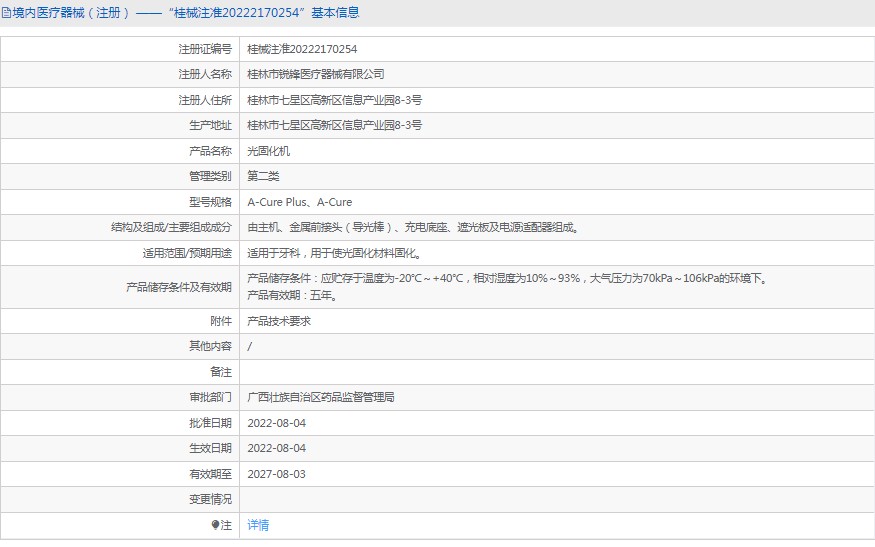
Task: Click the bulb icon beside 注 label
Action: click(x=215, y=525)
